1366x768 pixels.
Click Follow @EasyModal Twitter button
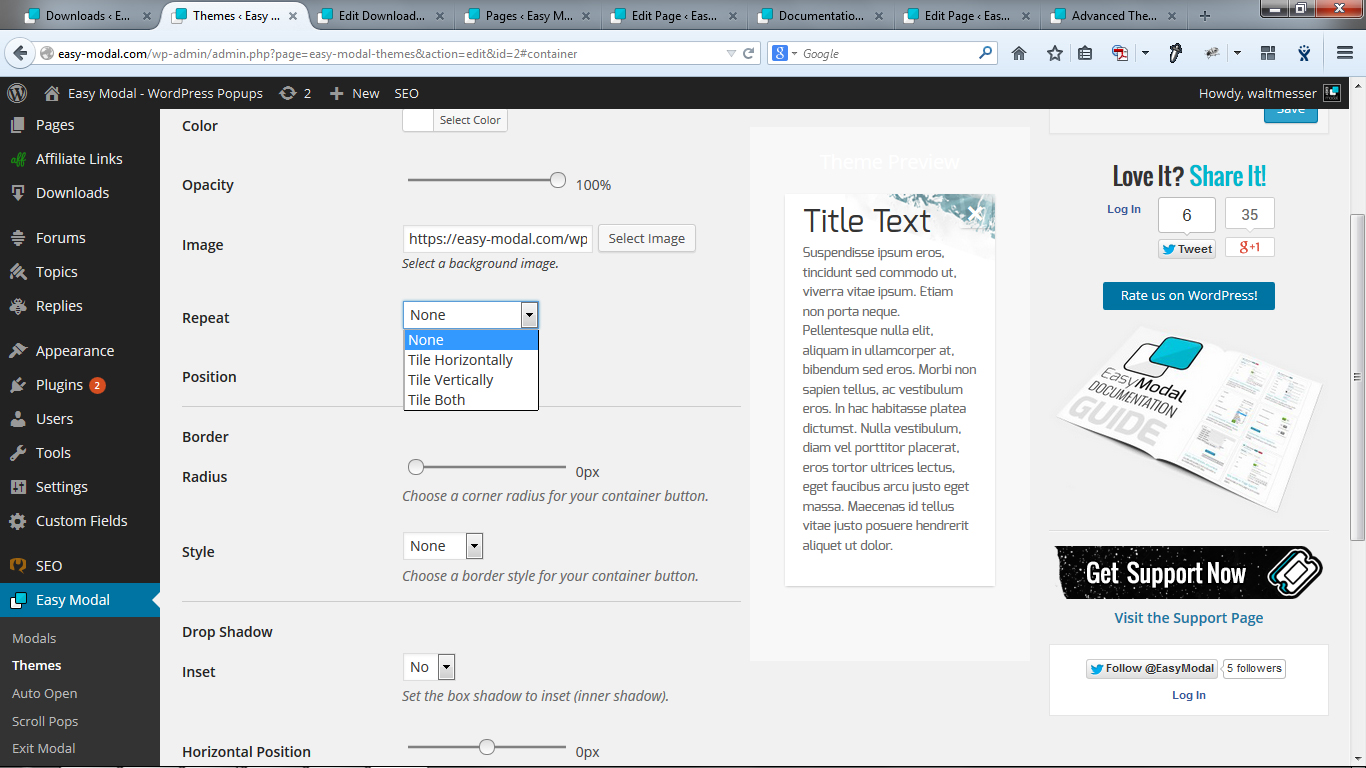tap(1152, 668)
